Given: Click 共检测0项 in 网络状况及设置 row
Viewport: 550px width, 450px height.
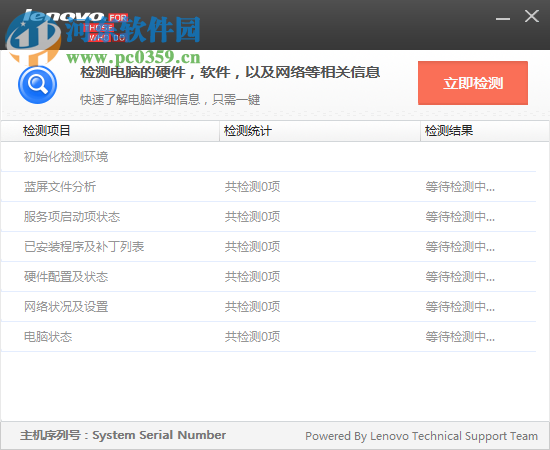Looking at the screenshot, I should point(252,307).
